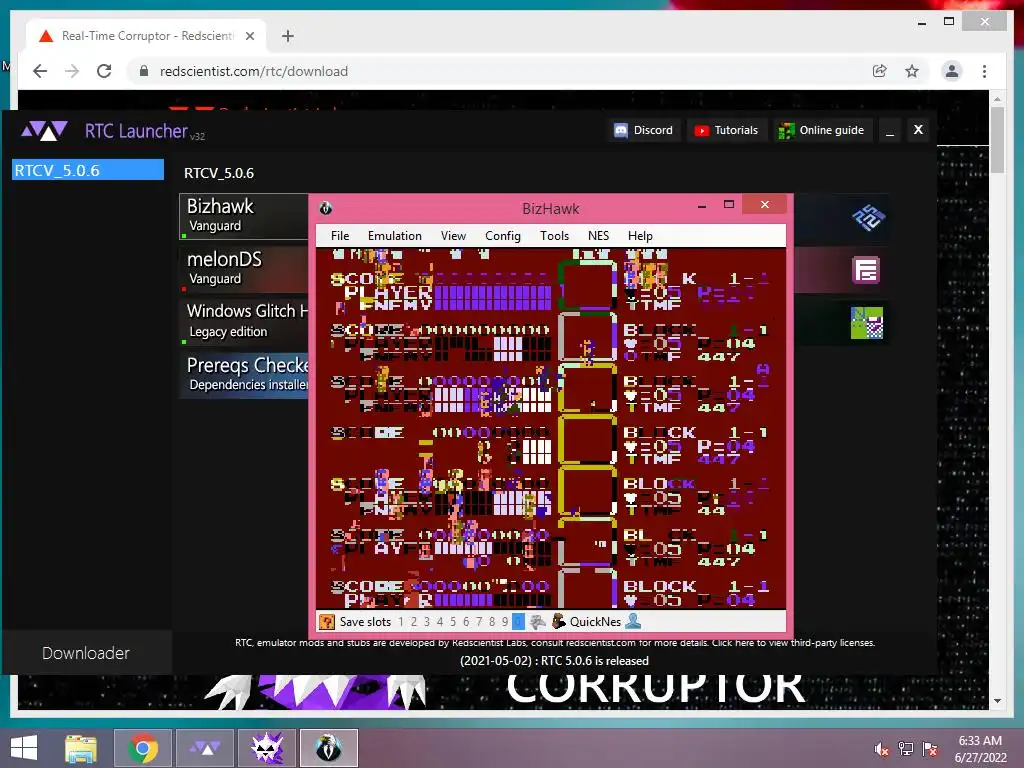Launch Windows Glitch Harvester Legacy edition entry
Screen dimensions: 1024x768
[244, 321]
